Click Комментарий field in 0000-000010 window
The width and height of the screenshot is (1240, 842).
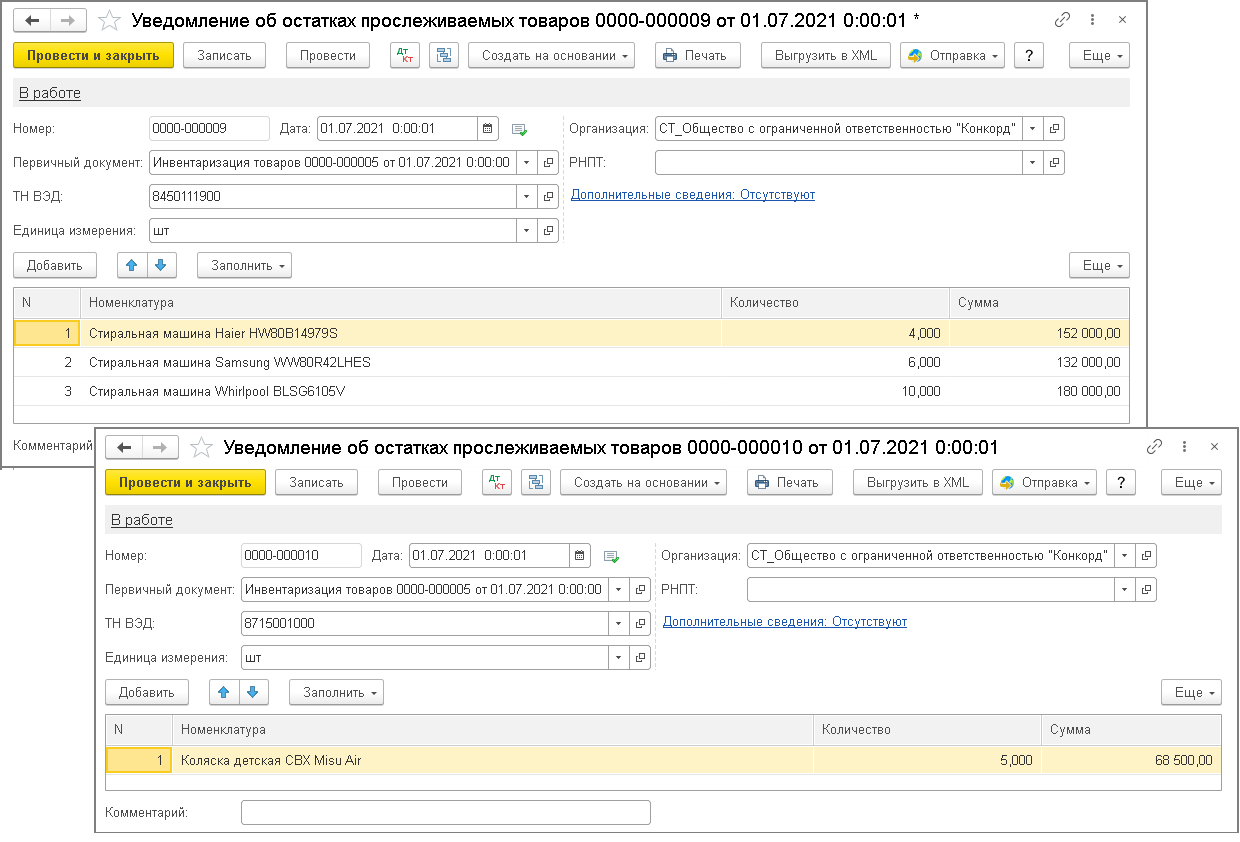446,812
